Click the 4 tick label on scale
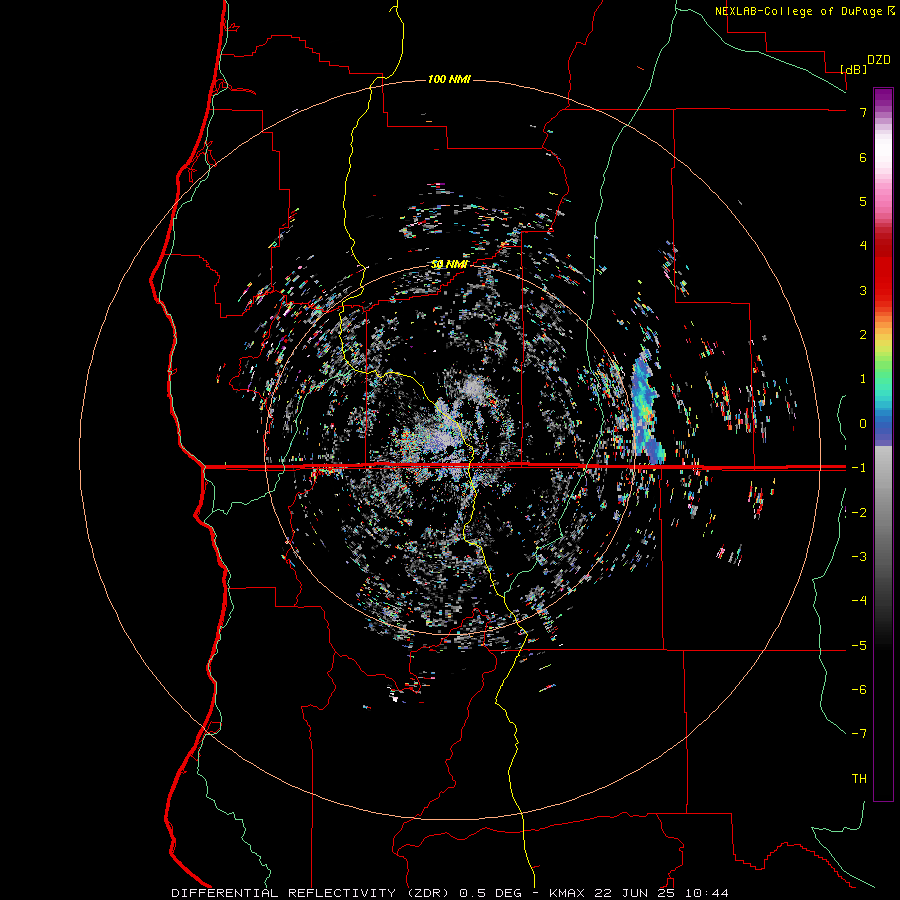 coord(863,246)
